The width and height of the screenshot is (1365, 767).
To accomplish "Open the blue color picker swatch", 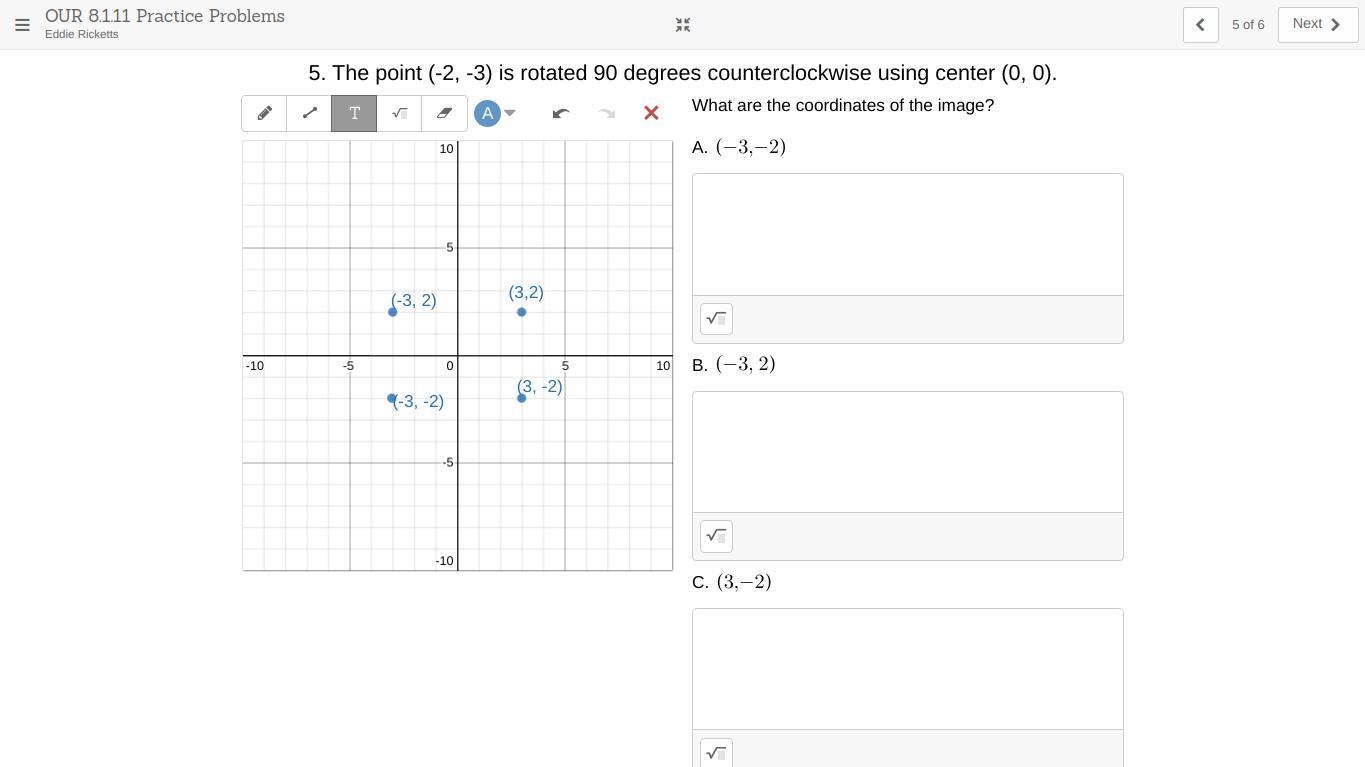I will [x=487, y=113].
